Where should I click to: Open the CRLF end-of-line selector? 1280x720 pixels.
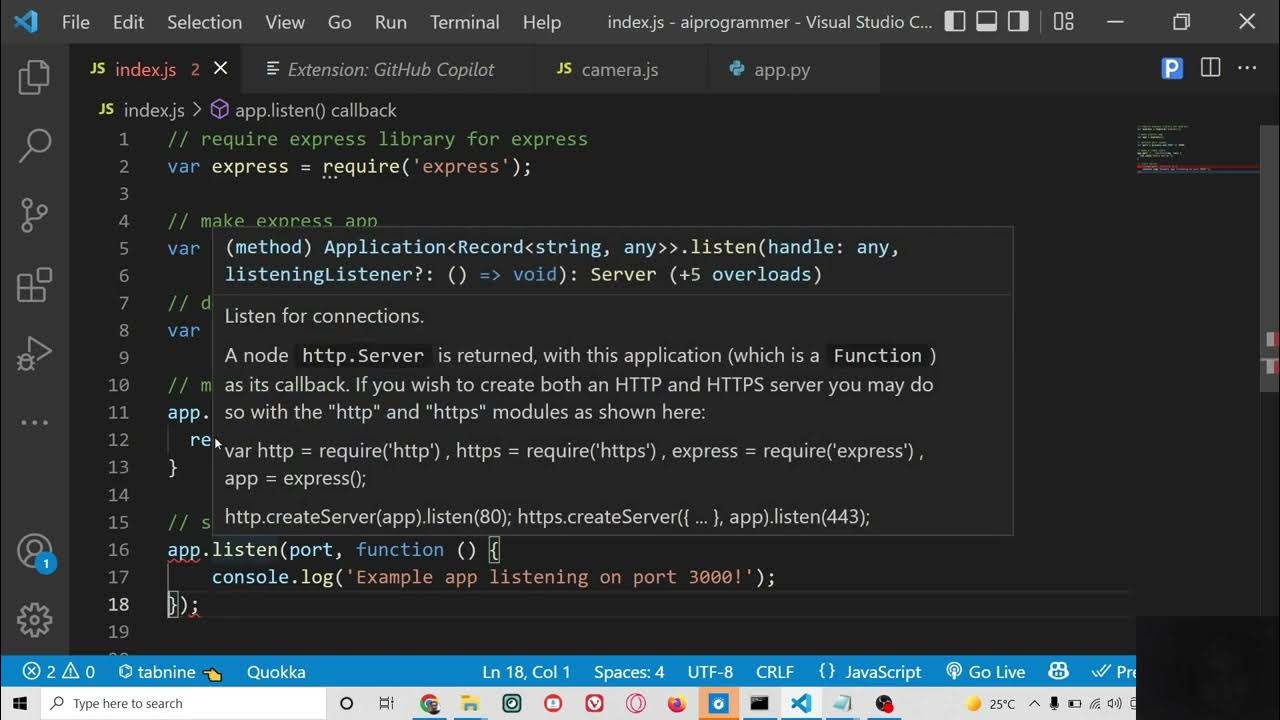[775, 672]
